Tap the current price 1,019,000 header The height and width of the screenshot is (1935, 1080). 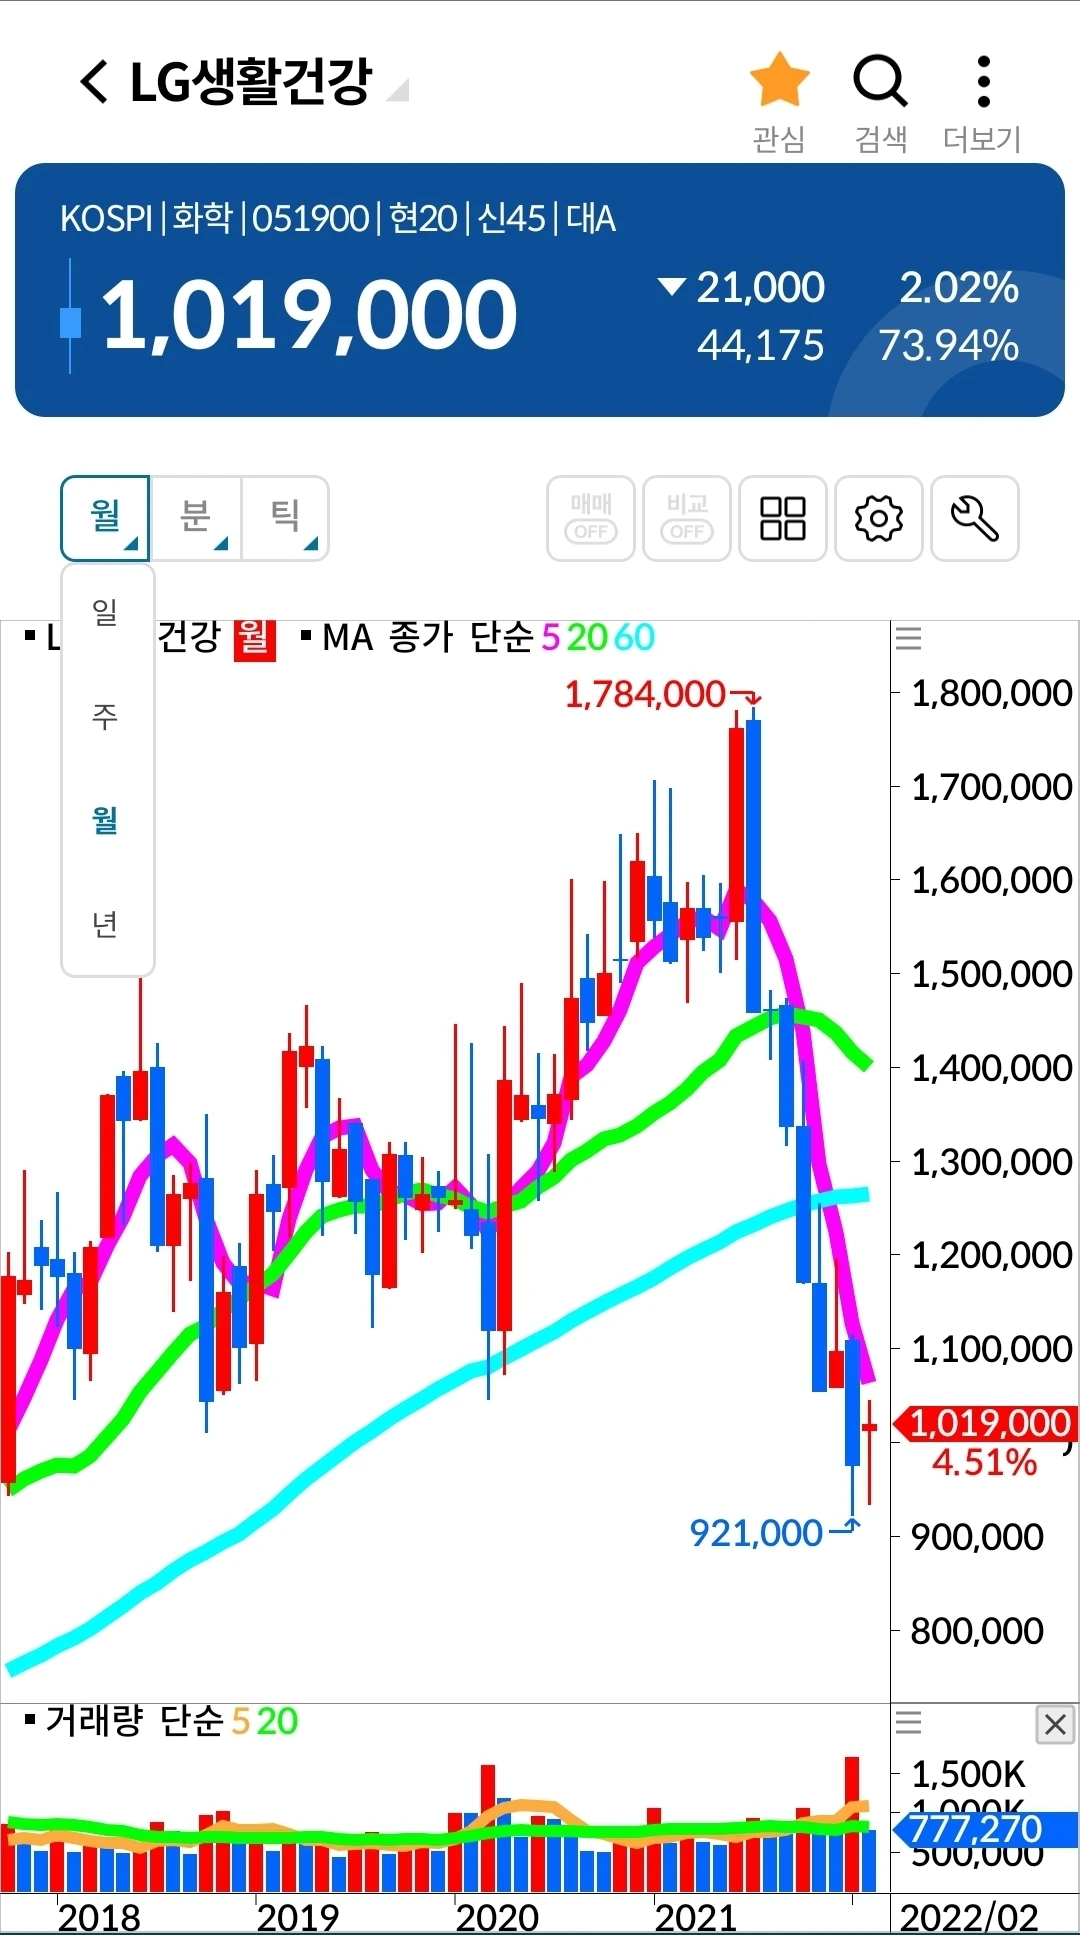pyautogui.click(x=309, y=316)
